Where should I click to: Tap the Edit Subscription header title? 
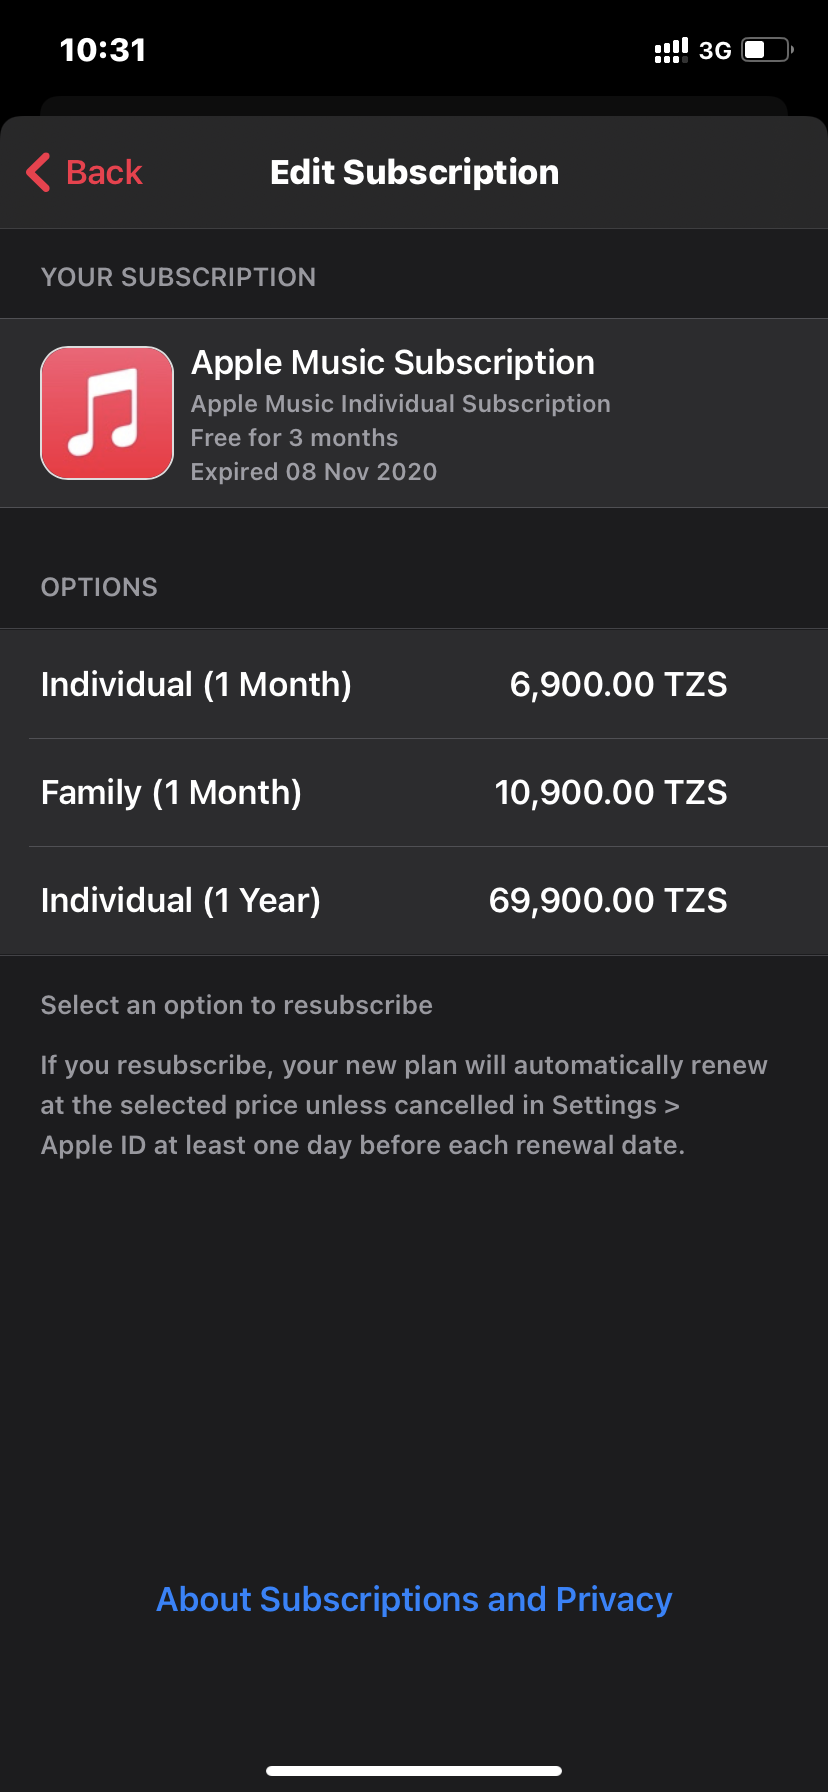pyautogui.click(x=414, y=172)
